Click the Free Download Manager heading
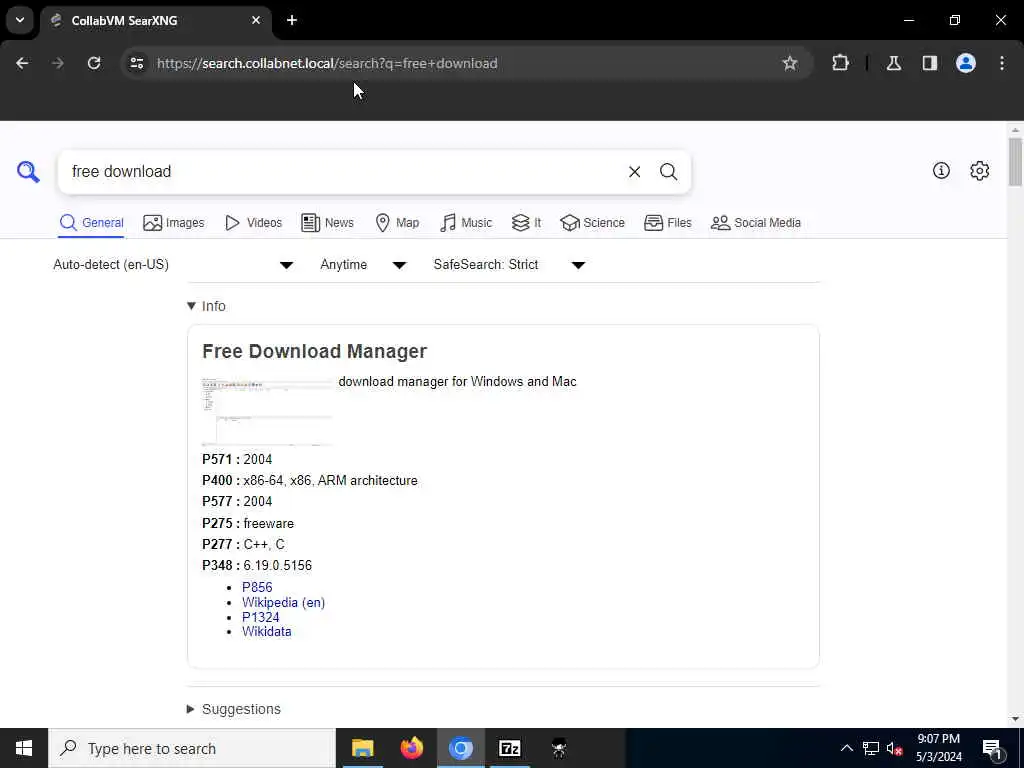 coord(314,351)
